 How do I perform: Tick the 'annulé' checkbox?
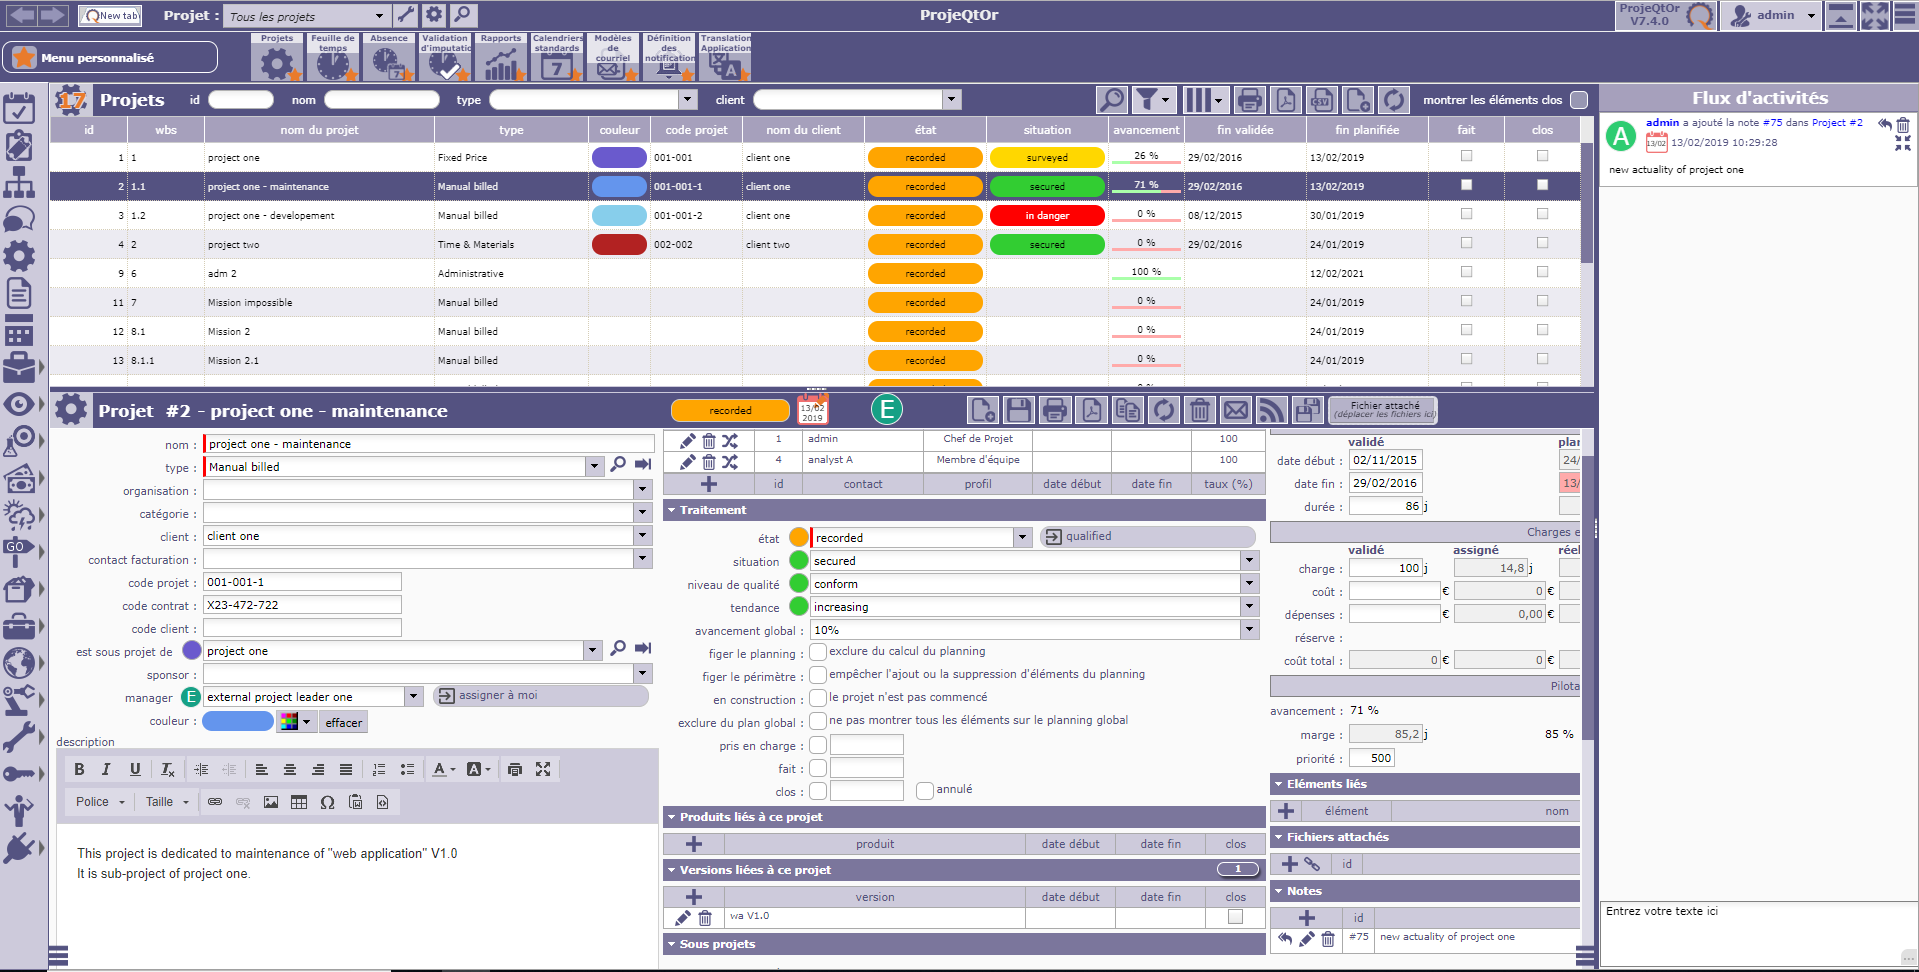925,791
